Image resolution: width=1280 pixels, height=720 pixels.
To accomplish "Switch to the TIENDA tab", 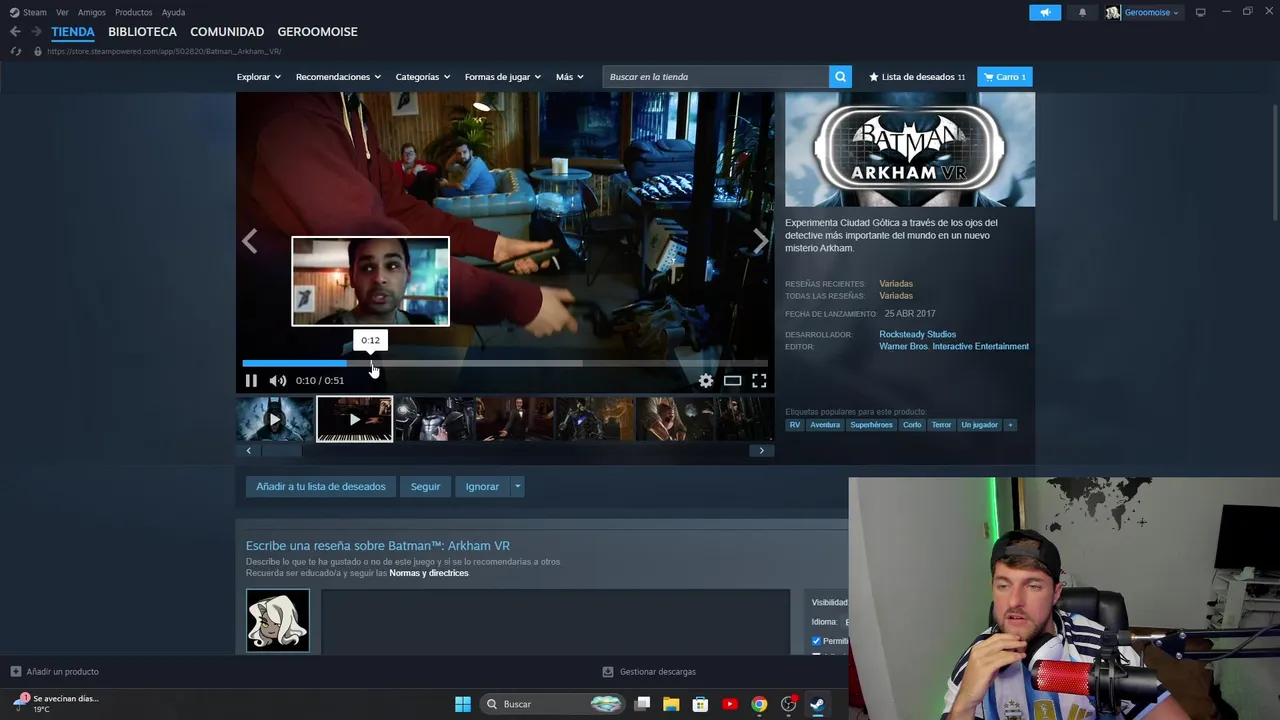I will pyautogui.click(x=73, y=32).
